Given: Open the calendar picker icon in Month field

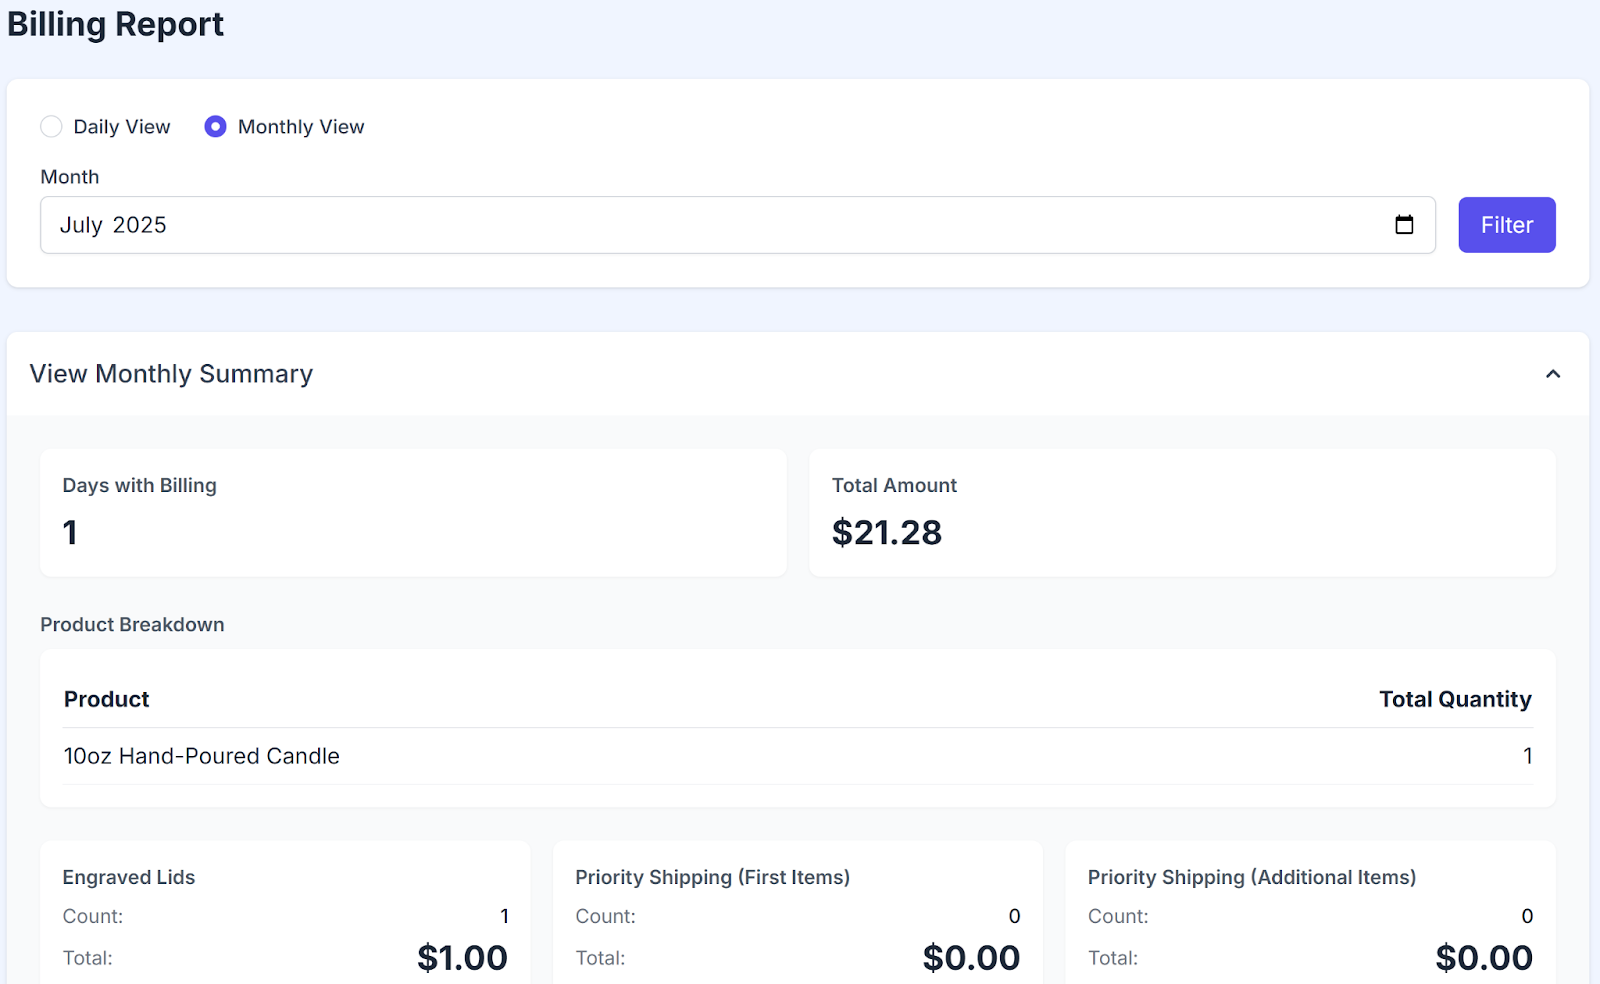Looking at the screenshot, I should click(x=1404, y=225).
